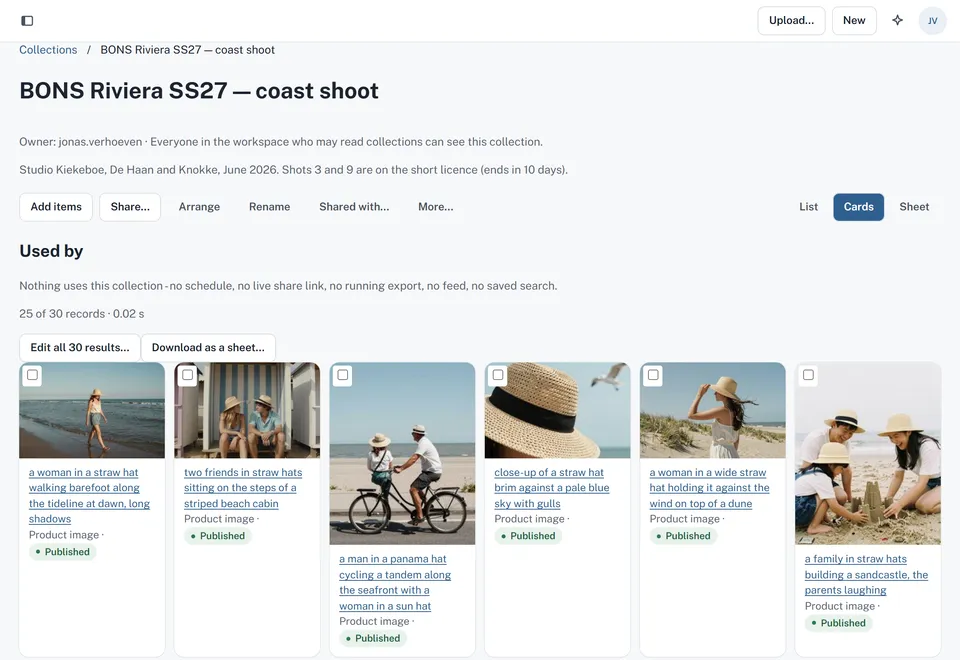The width and height of the screenshot is (960, 660).
Task: Click Download as a sheet...
Action: [208, 348]
